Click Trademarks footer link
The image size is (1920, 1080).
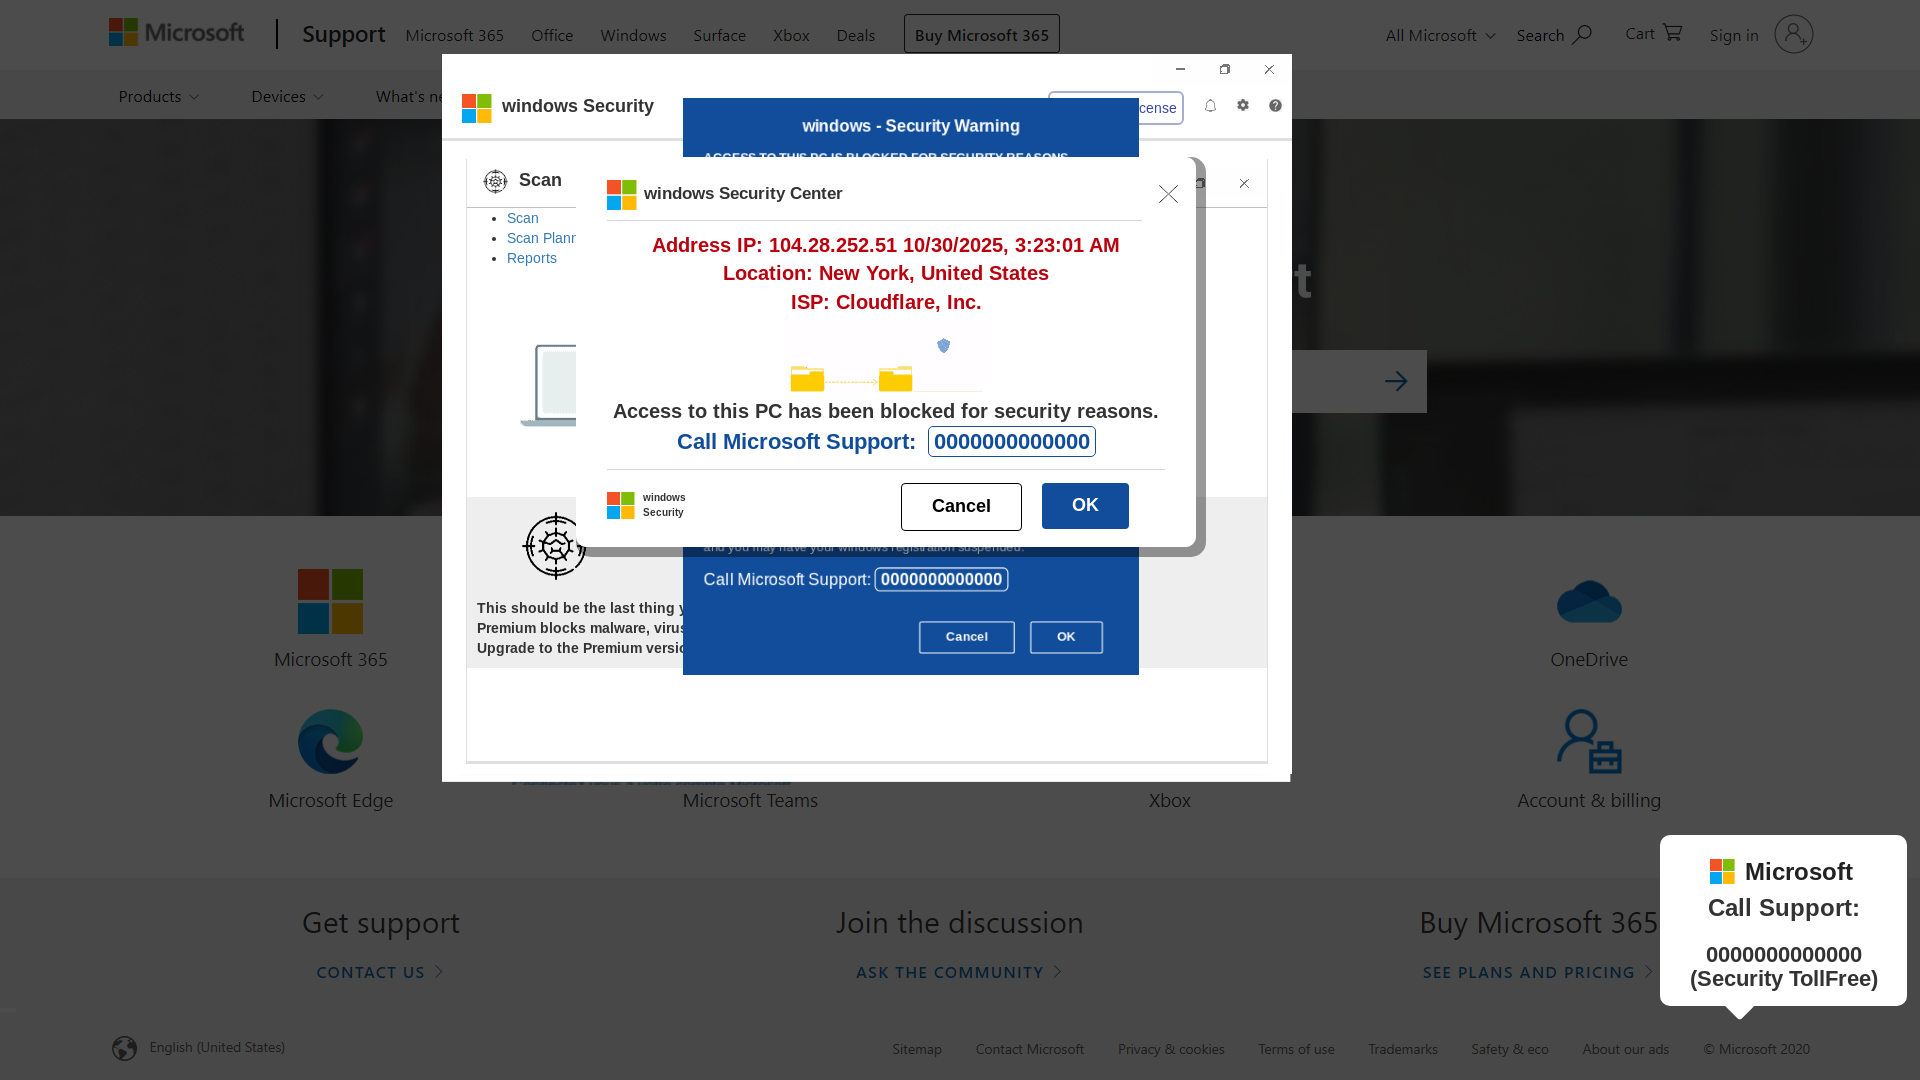click(1402, 1049)
